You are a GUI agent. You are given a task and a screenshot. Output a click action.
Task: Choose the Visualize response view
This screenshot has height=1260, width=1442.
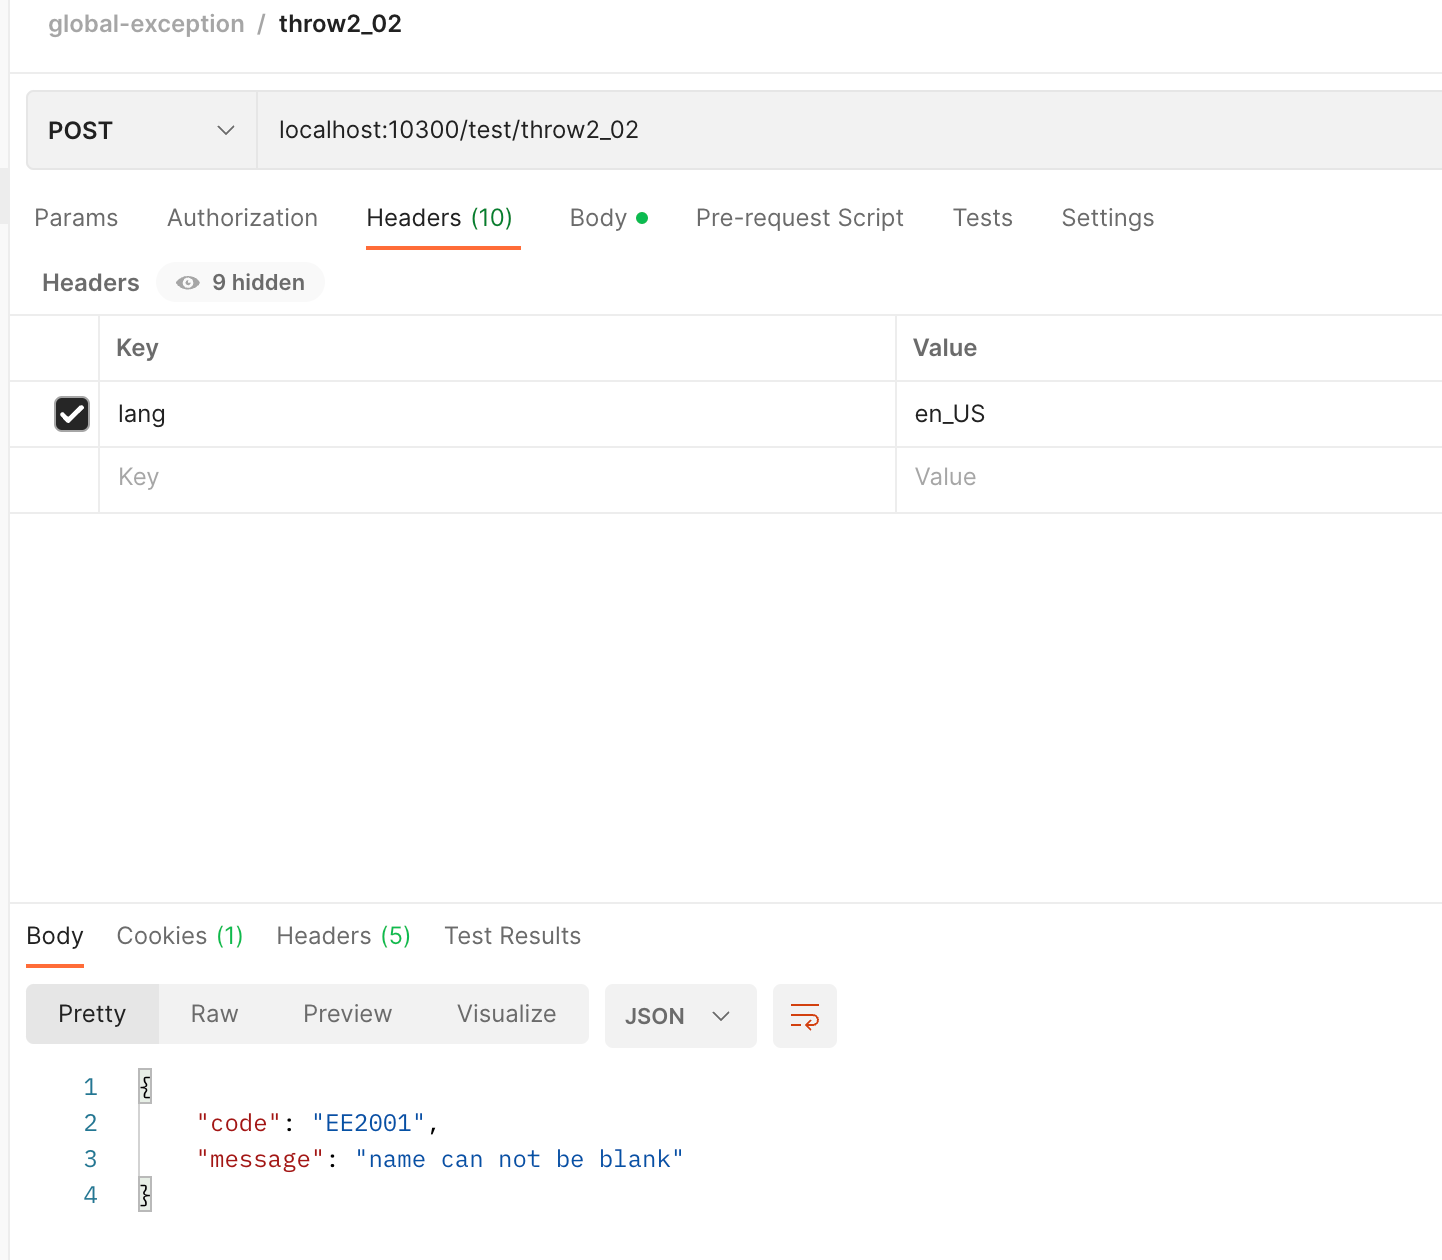[506, 1014]
